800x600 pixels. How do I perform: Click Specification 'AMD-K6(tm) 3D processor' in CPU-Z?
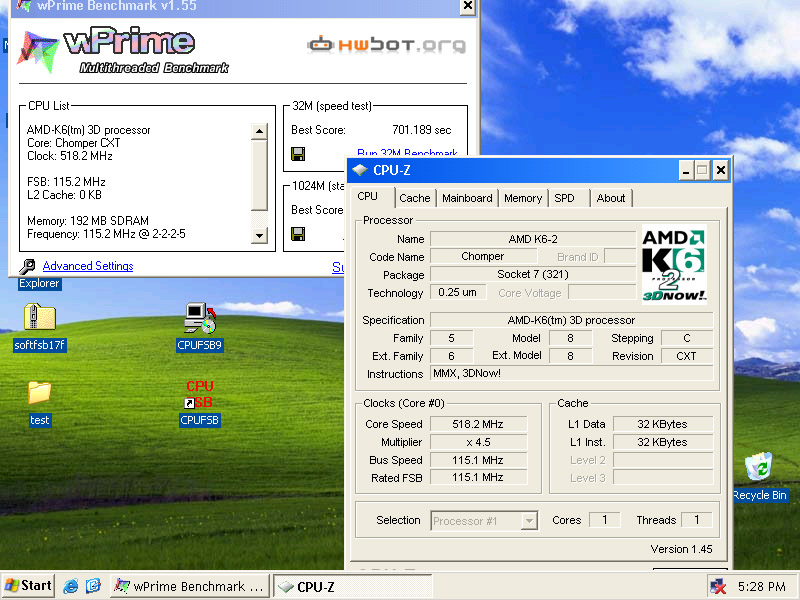click(x=571, y=320)
